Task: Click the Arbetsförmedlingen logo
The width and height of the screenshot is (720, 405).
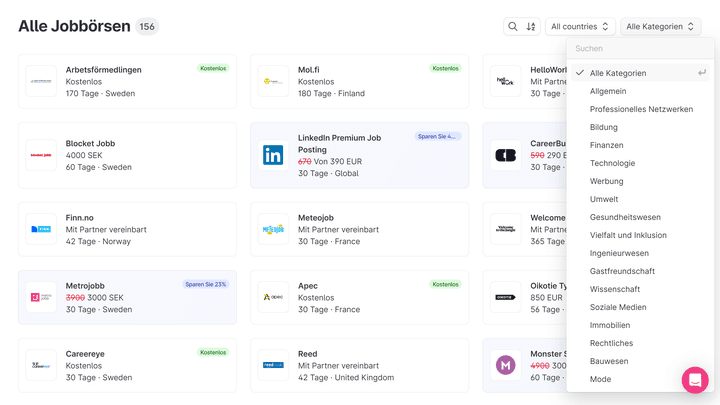Action: pyautogui.click(x=41, y=81)
